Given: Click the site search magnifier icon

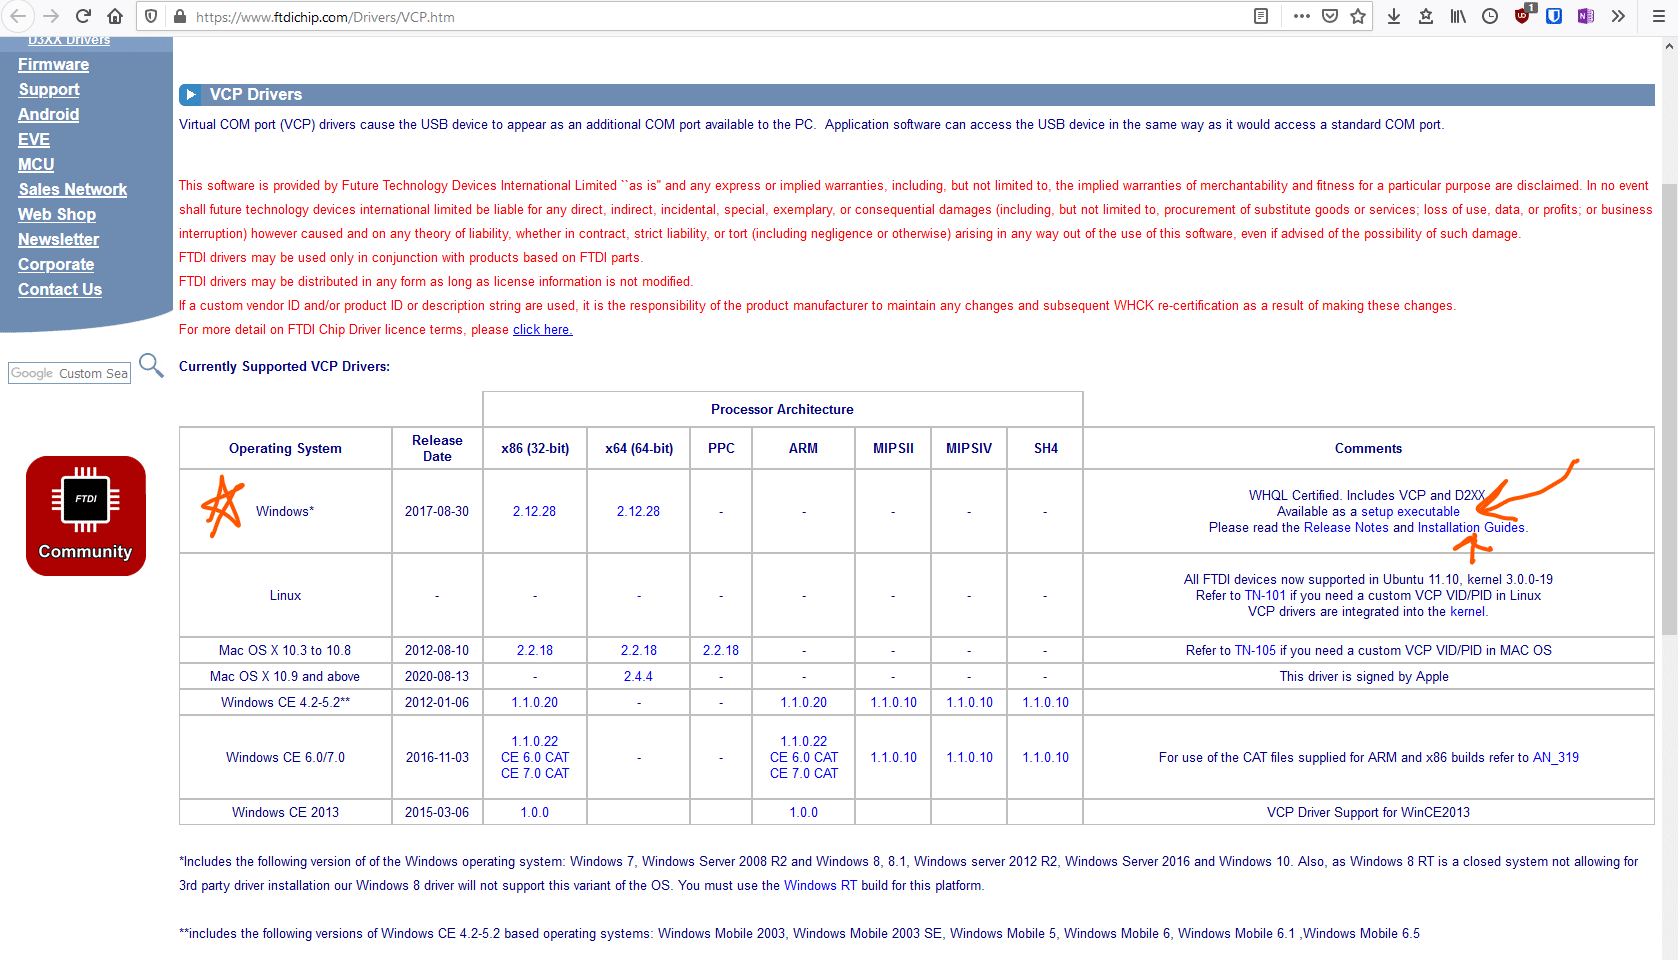Looking at the screenshot, I should point(151,366).
